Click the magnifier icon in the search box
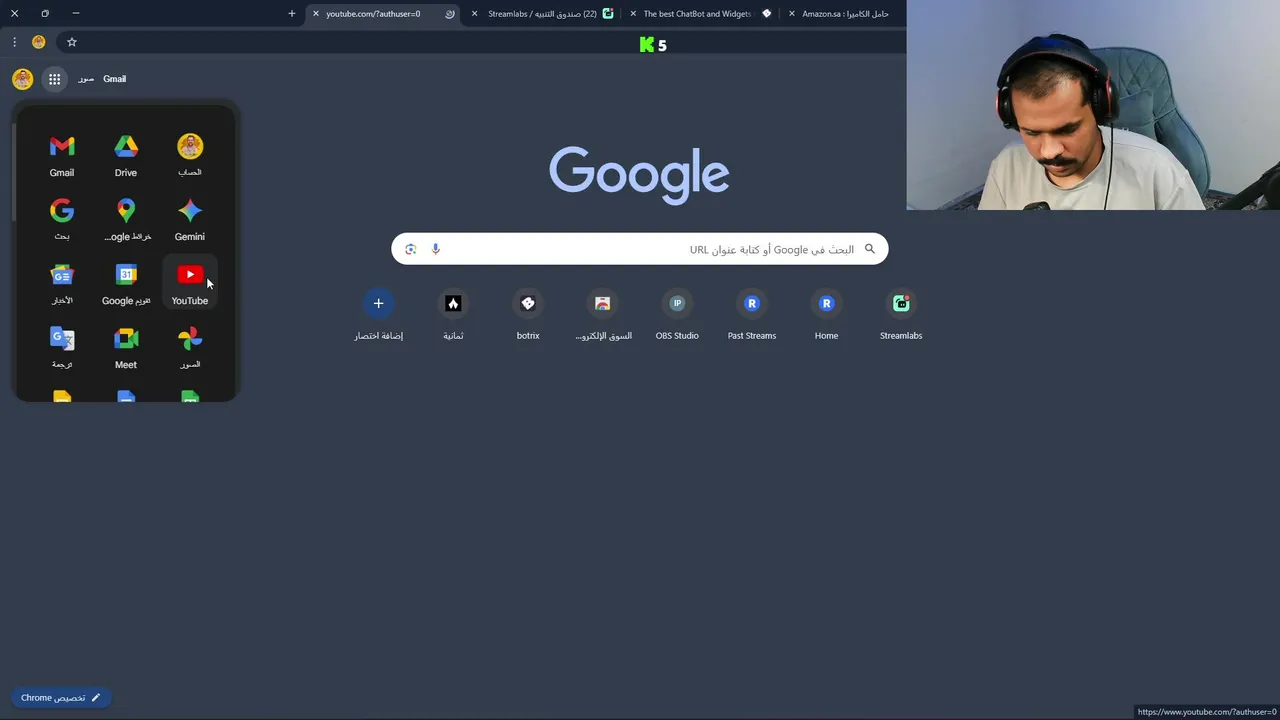The image size is (1280, 720). point(869,249)
